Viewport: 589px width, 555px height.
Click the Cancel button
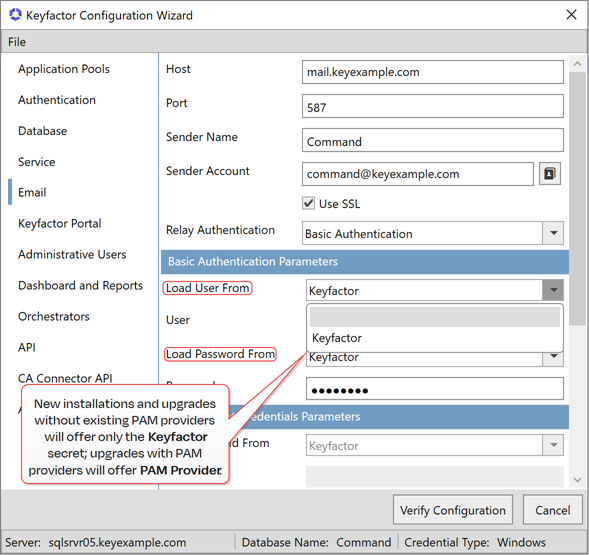click(x=553, y=510)
